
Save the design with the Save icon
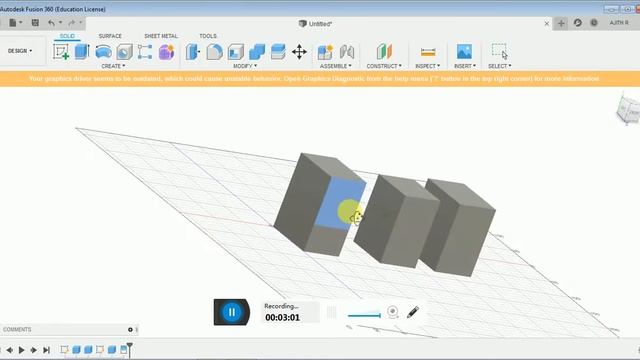(35, 23)
